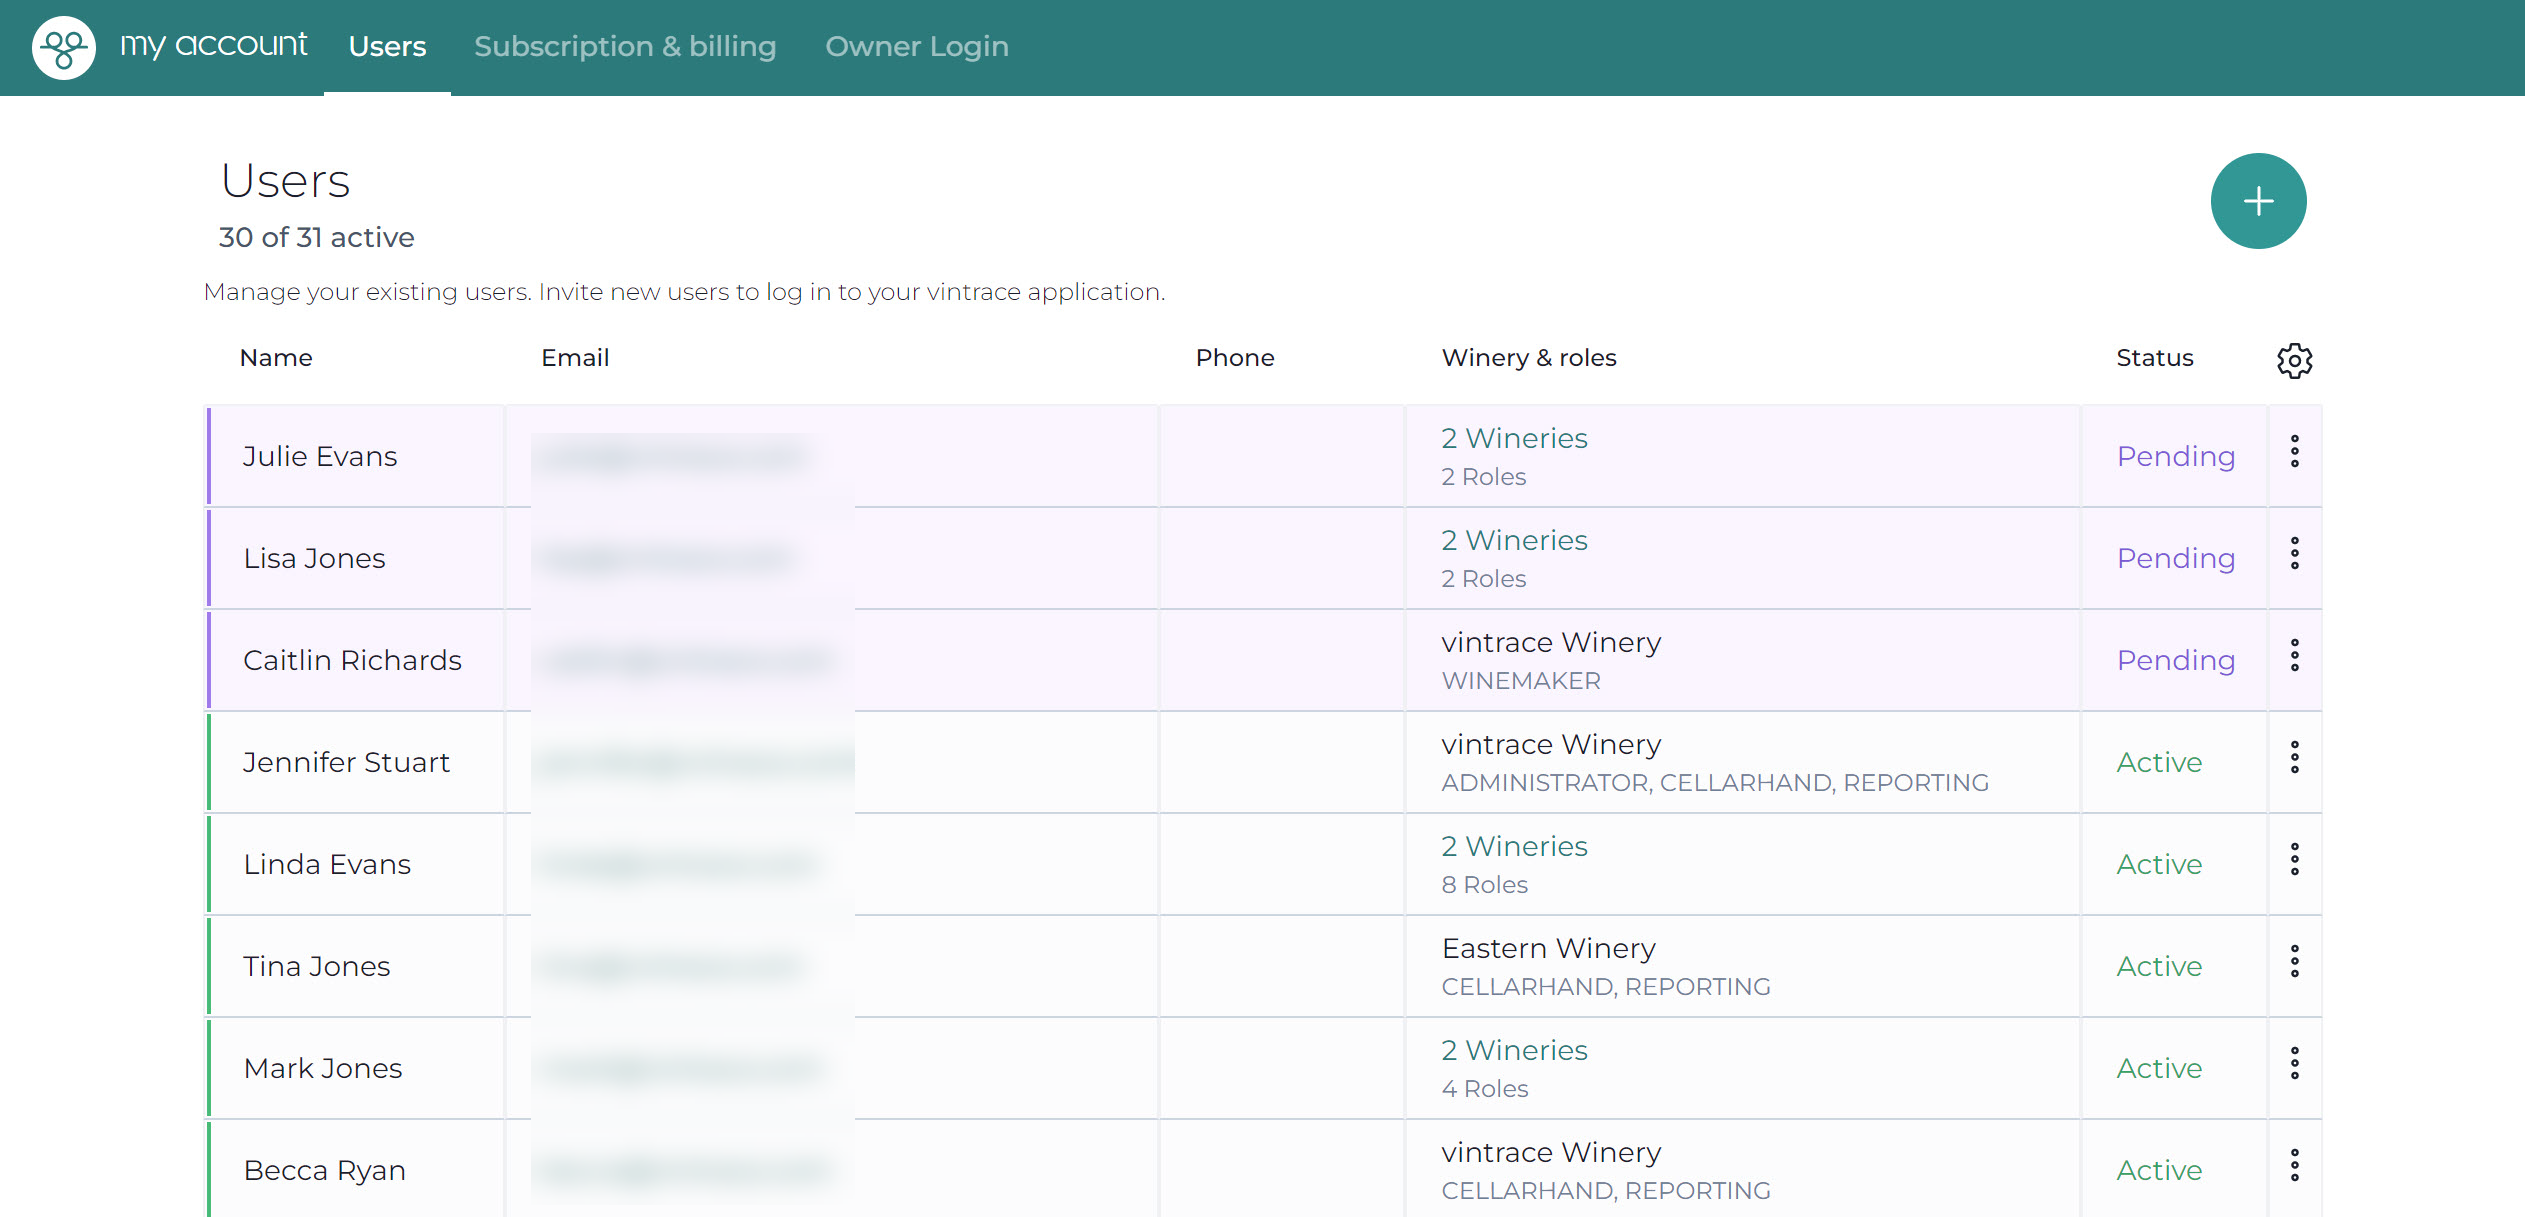Open table column settings gear icon
This screenshot has width=2525, height=1217.
tap(2294, 360)
